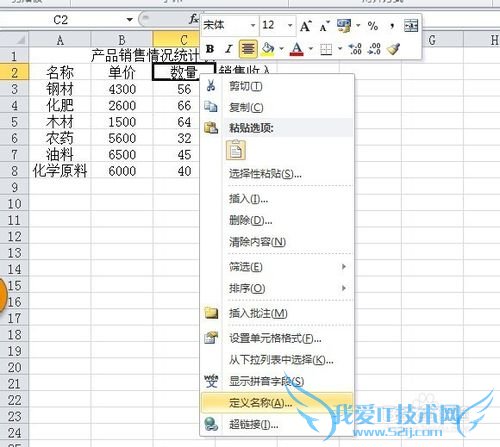Image resolution: width=500 pixels, height=447 pixels.
Task: Click the accounting number format icon
Action: pyautogui.click(x=344, y=26)
